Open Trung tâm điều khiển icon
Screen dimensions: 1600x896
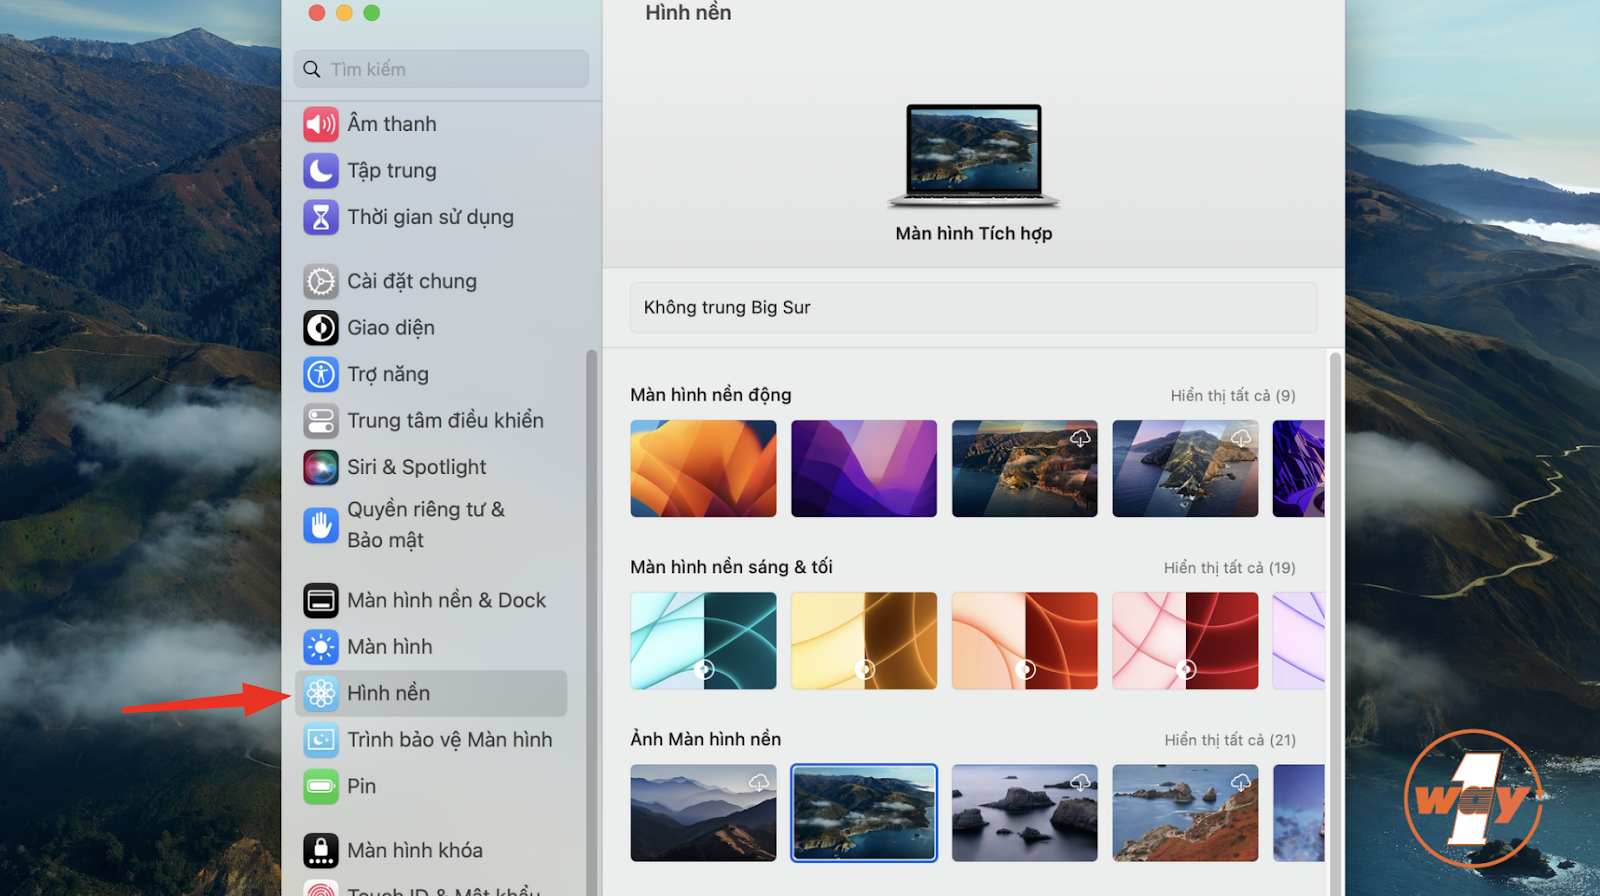pyautogui.click(x=321, y=421)
